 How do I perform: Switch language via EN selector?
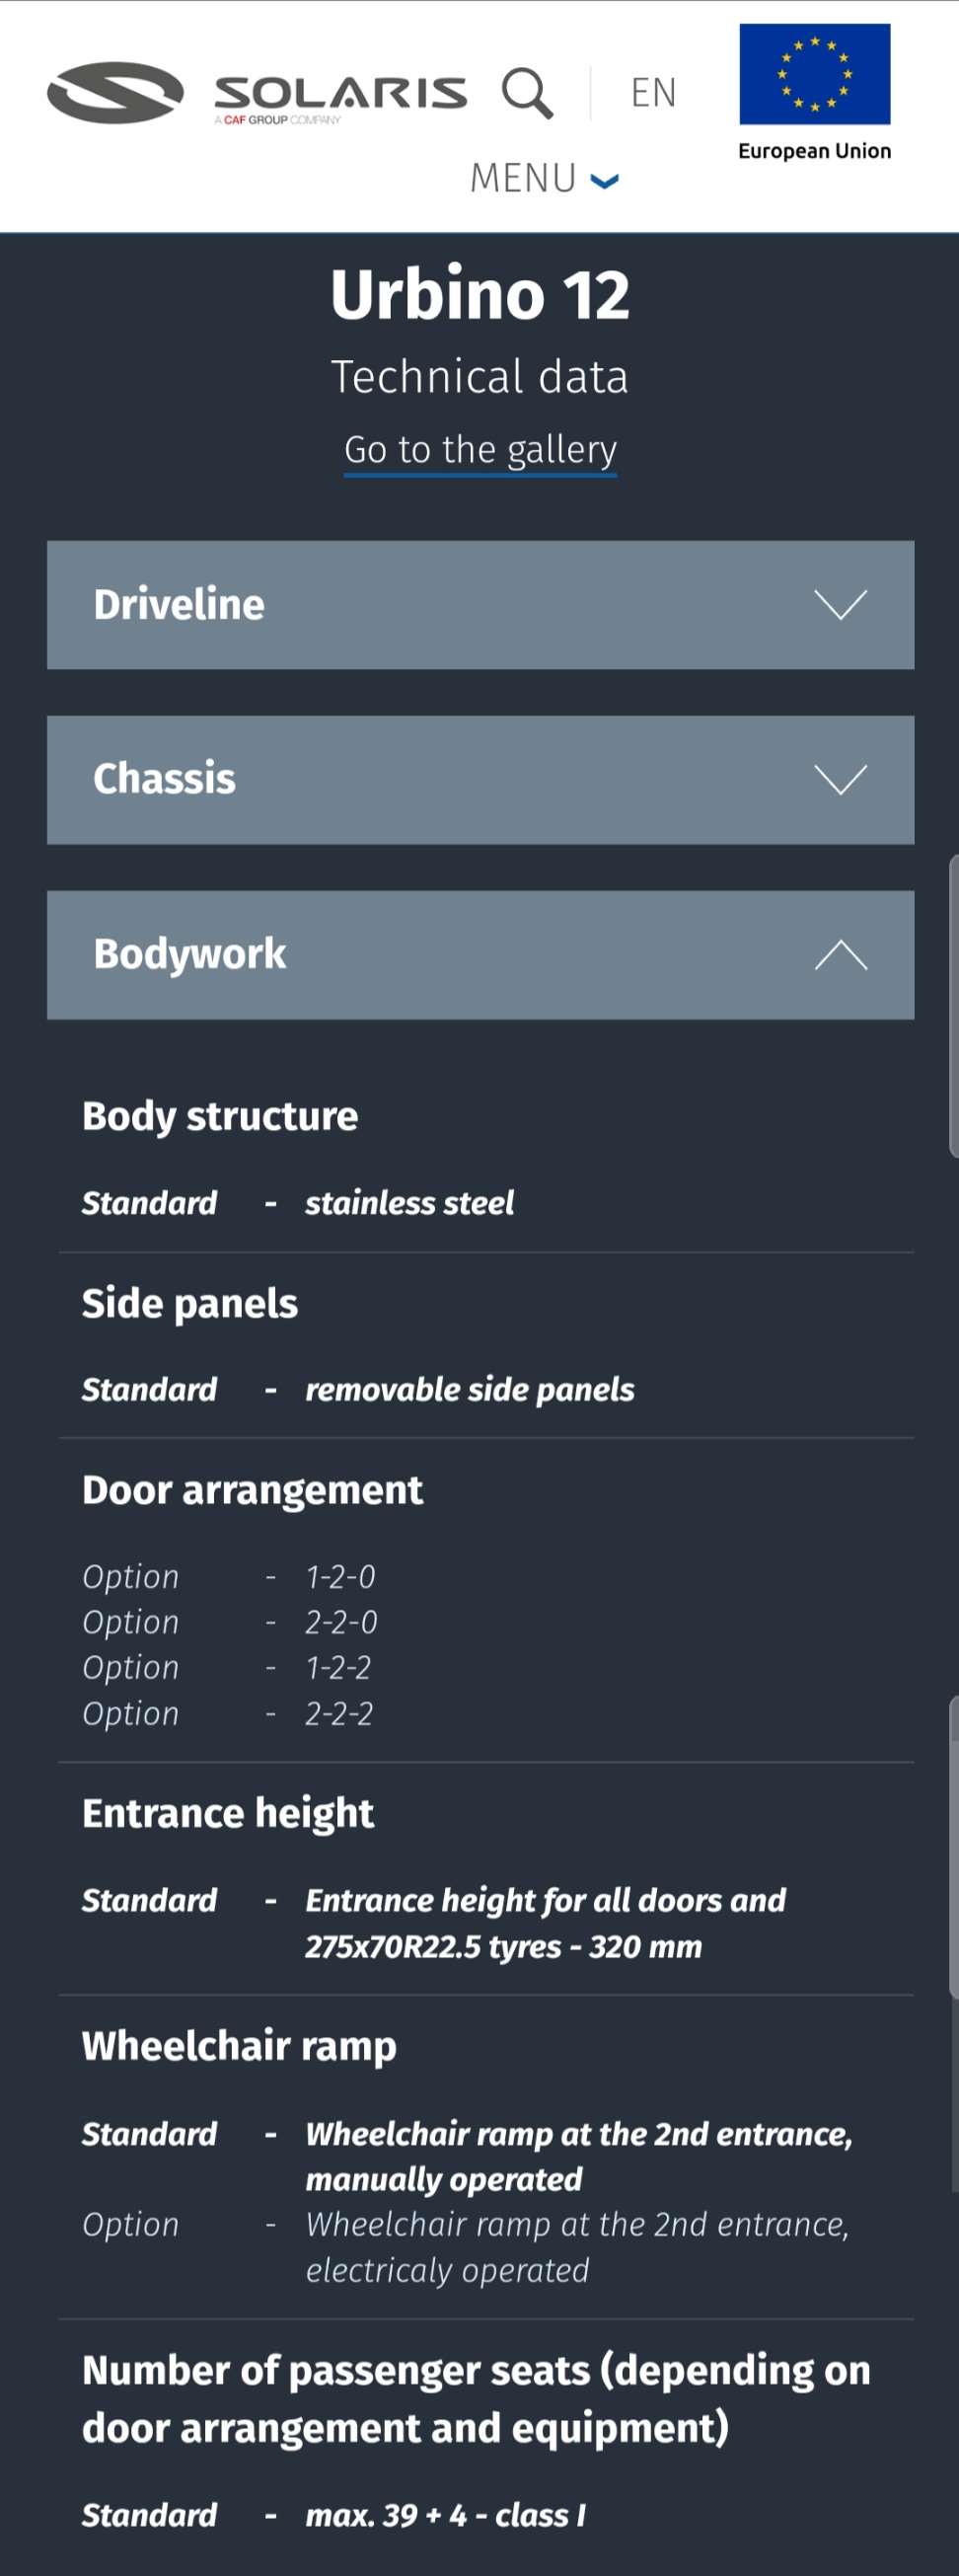coord(653,93)
